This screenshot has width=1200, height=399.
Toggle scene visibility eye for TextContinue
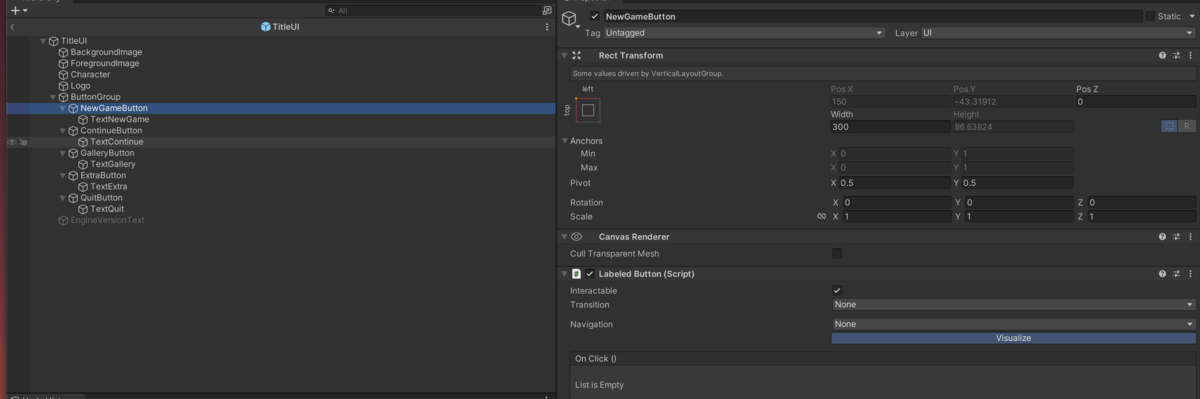point(12,142)
